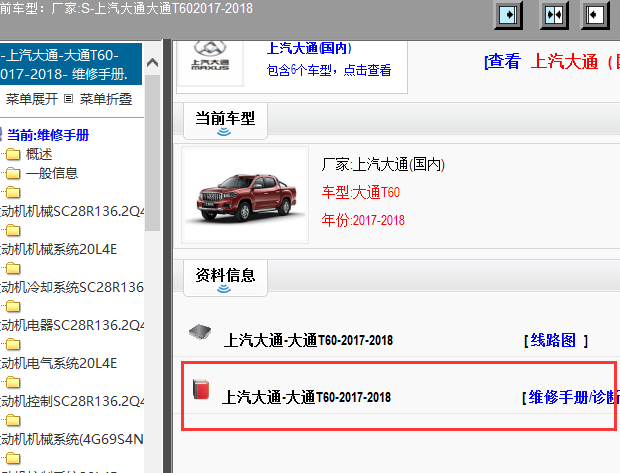The height and width of the screenshot is (473, 620).
Task: Click folder icon above 发动机机械系统20L4E
Action: click(x=13, y=230)
